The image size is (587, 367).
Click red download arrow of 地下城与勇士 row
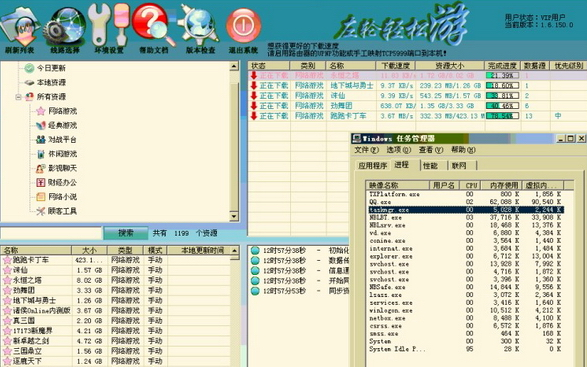pos(254,85)
